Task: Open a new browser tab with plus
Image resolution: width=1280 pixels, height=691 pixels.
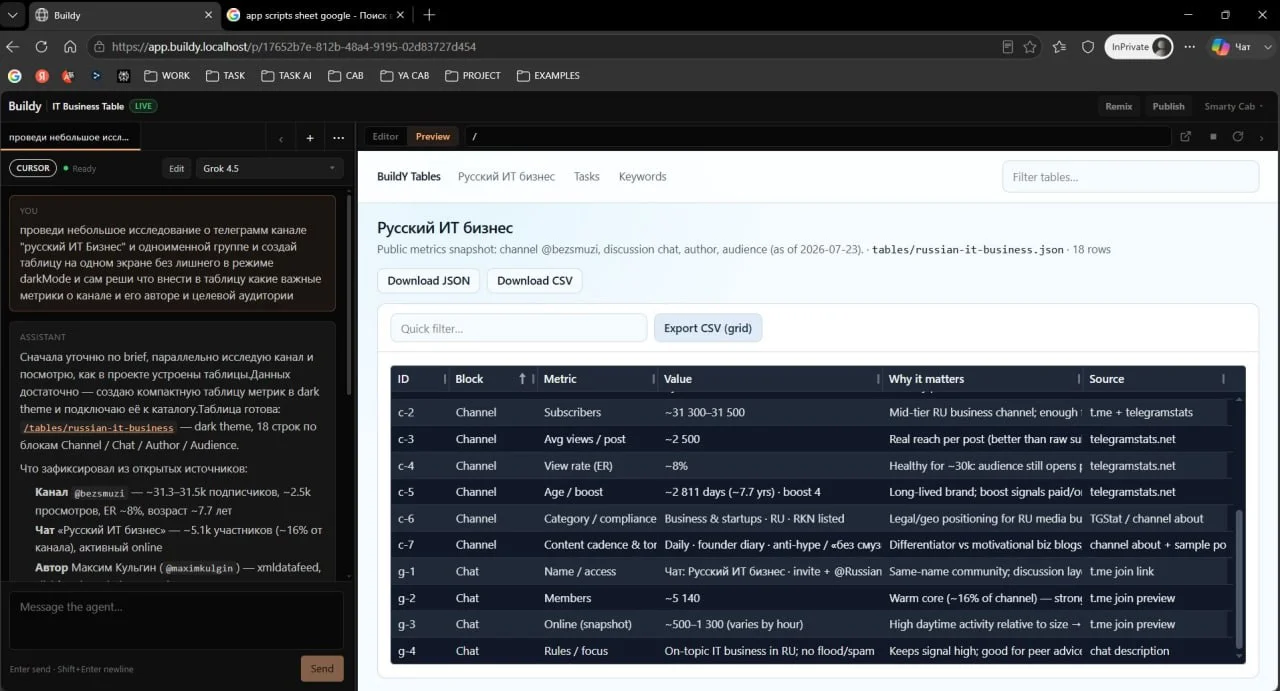Action: click(429, 15)
